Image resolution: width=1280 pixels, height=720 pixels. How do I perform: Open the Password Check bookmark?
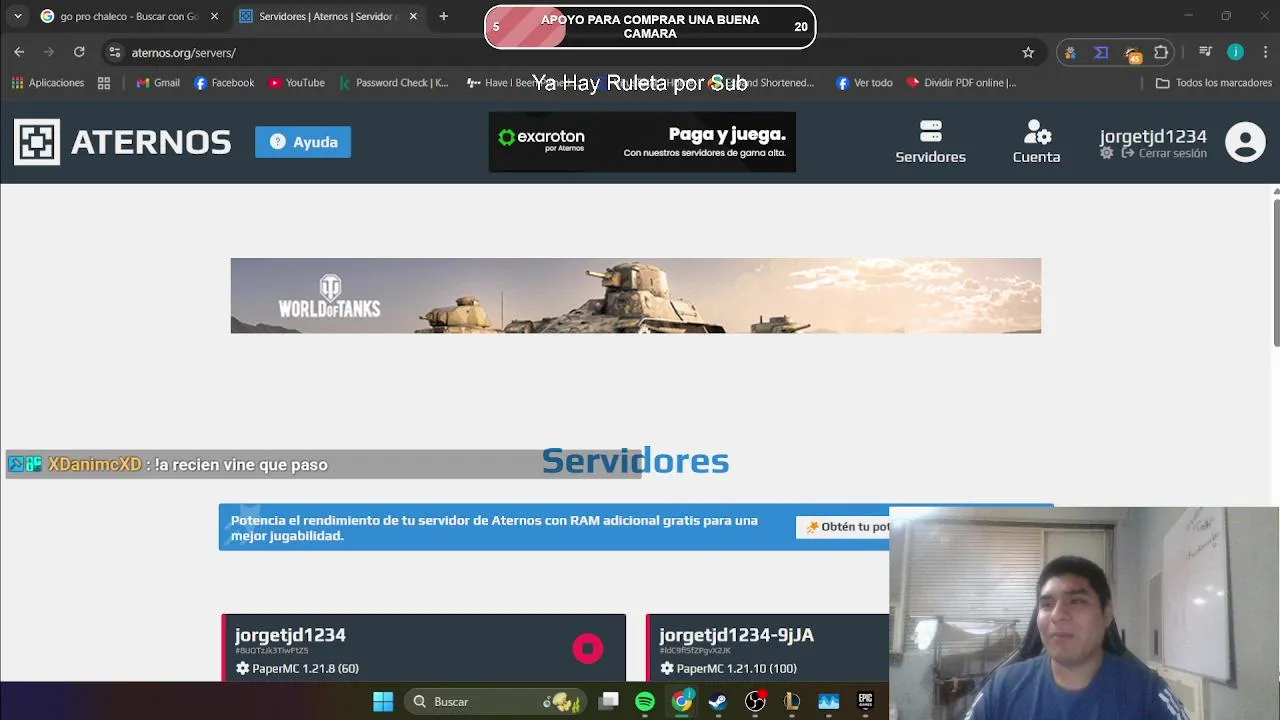coord(394,83)
